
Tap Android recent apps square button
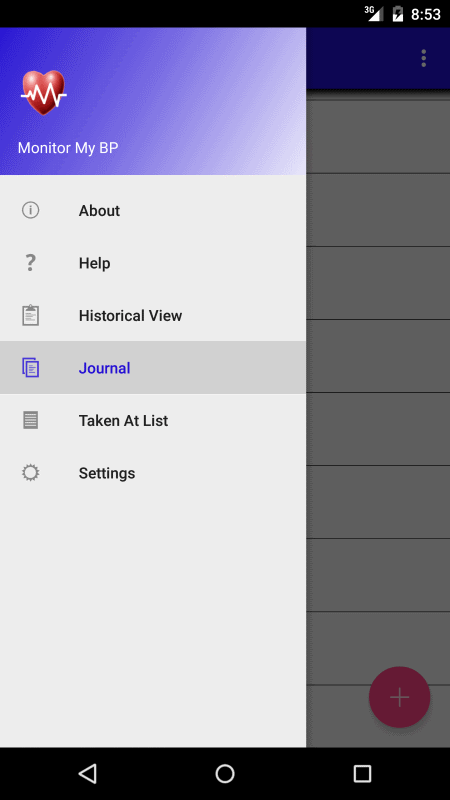(362, 773)
